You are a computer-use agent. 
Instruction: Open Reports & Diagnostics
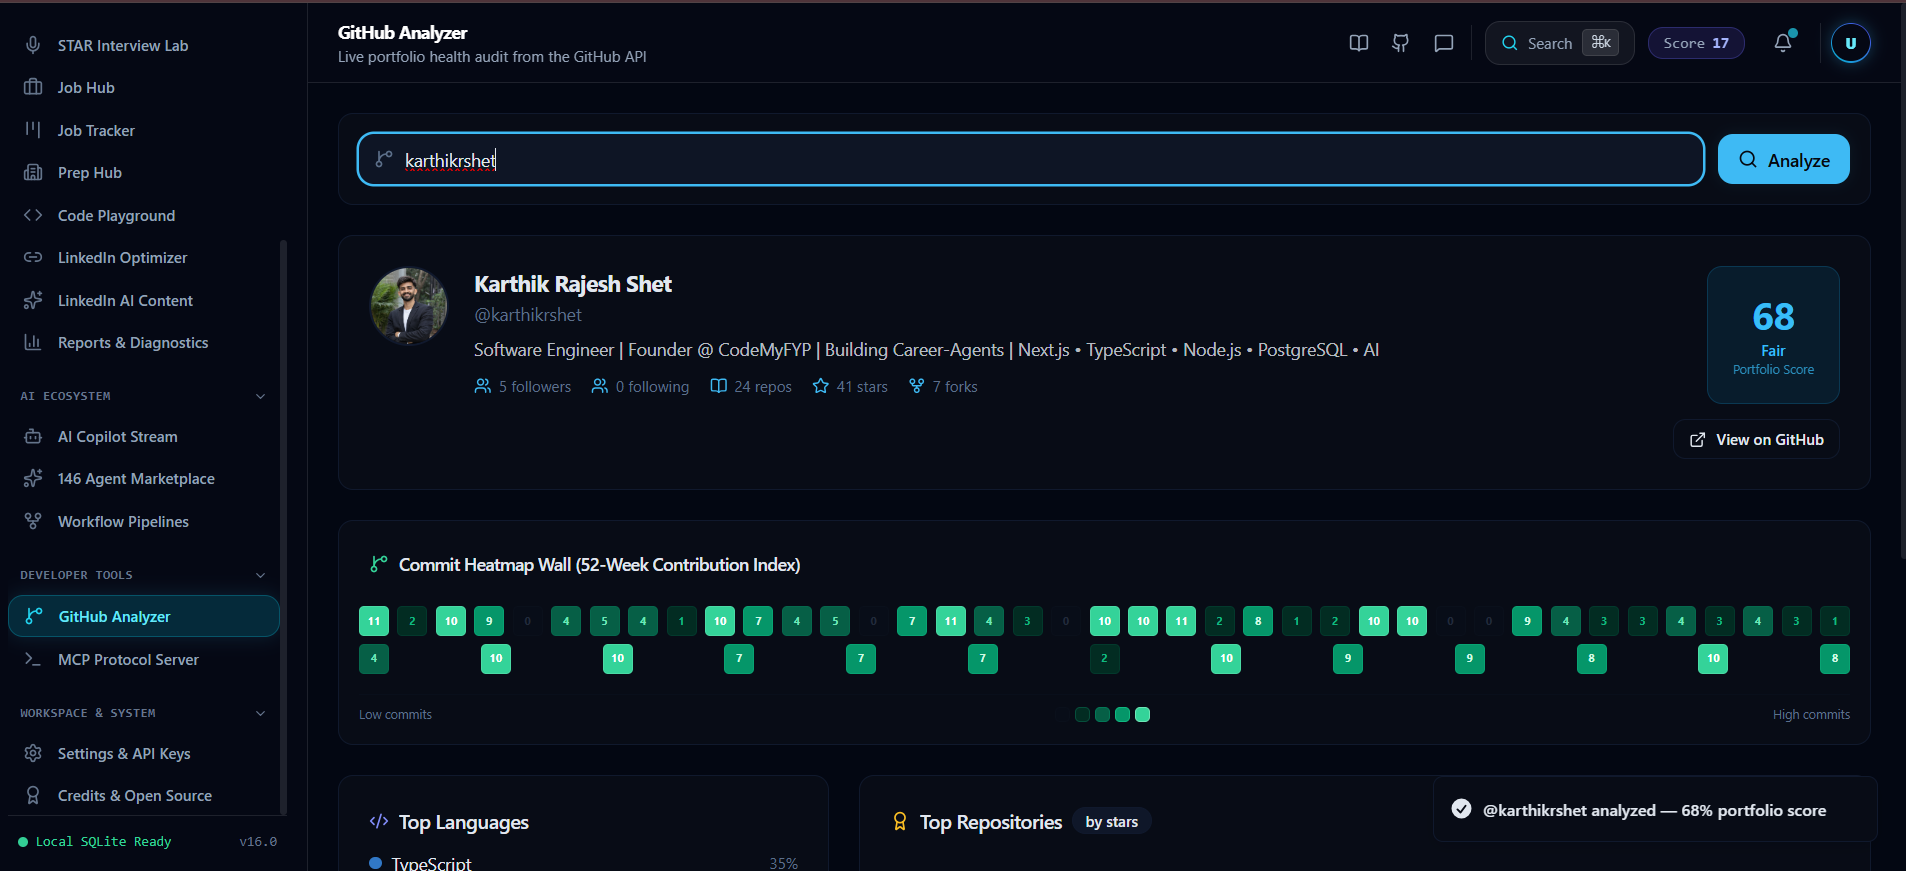[144, 342]
